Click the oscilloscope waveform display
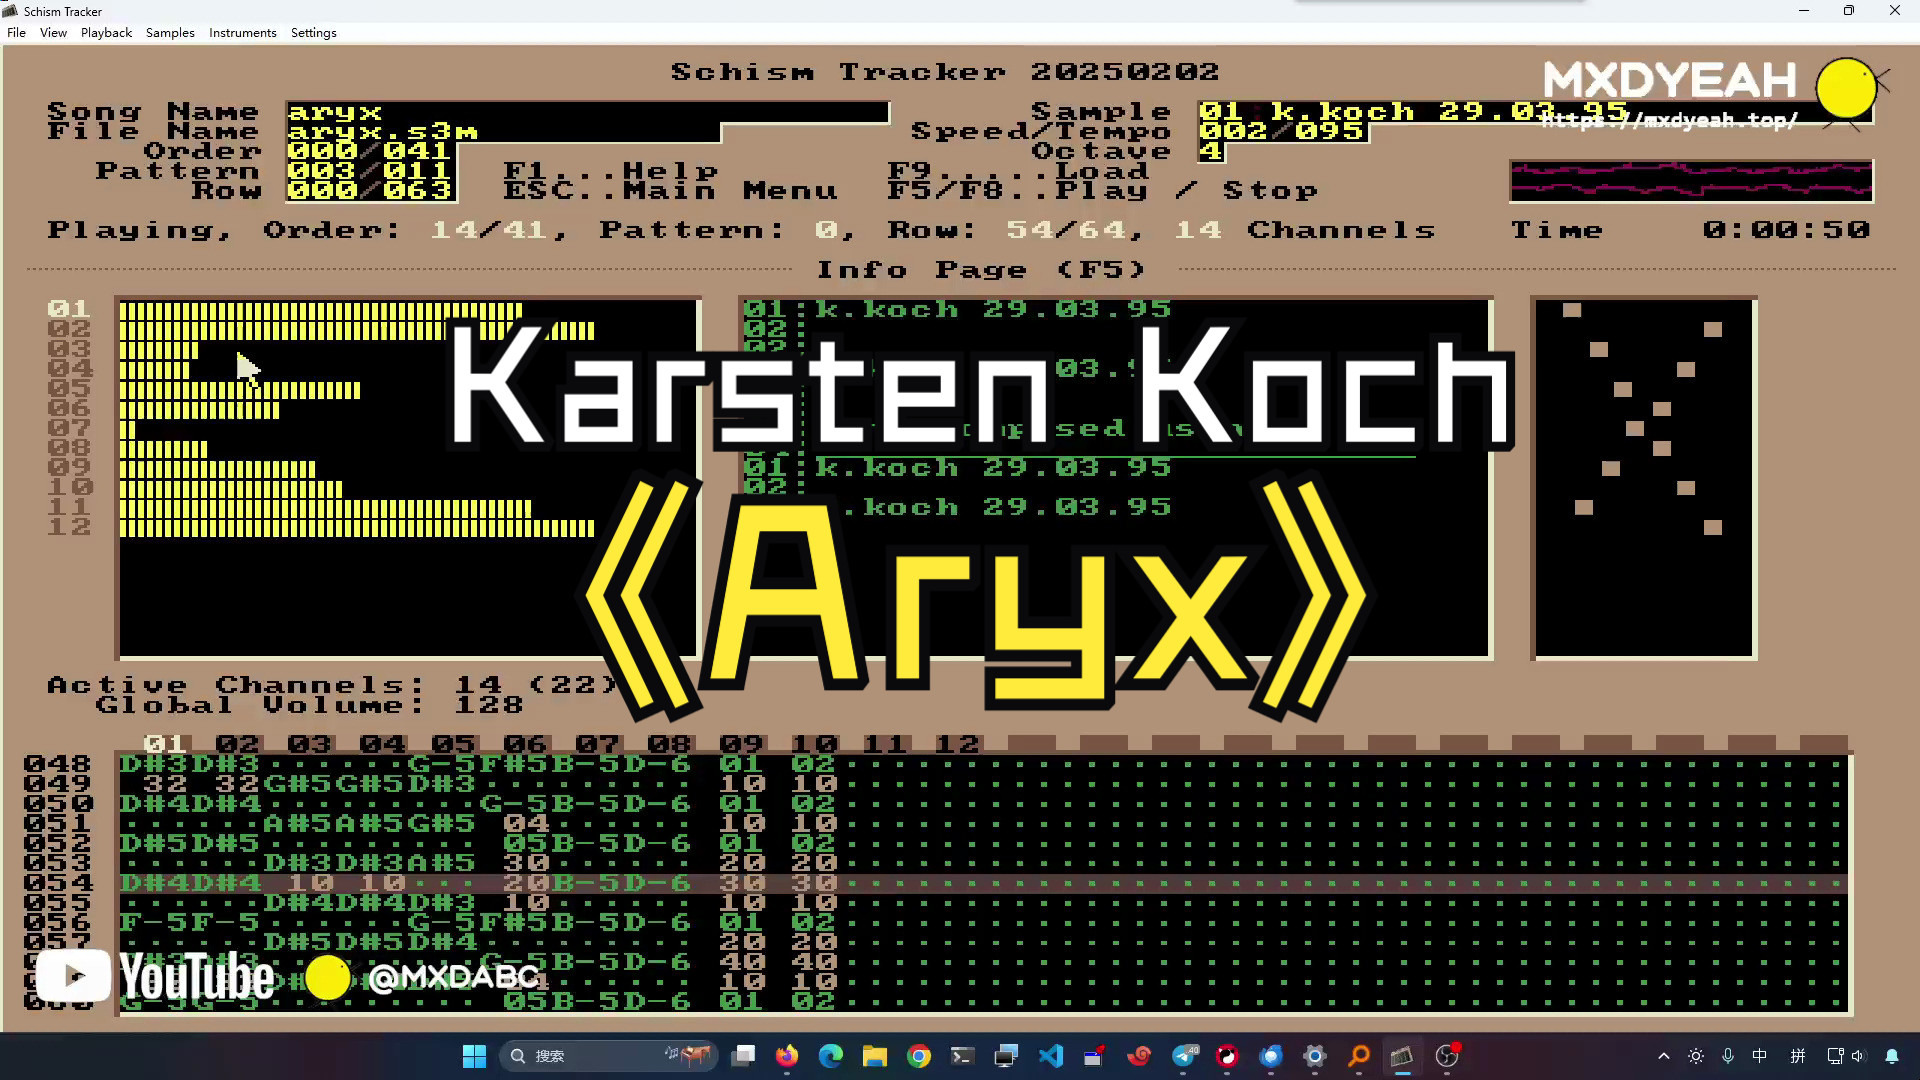Screen dimensions: 1920x1080 pyautogui.click(x=1690, y=181)
